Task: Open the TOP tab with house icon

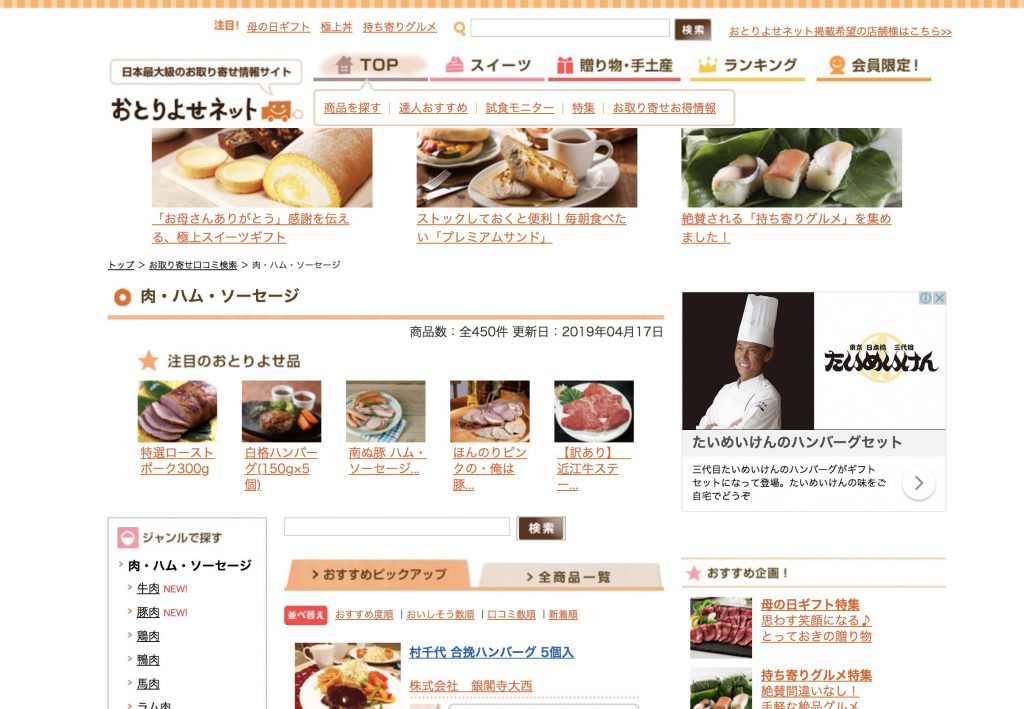Action: click(370, 65)
